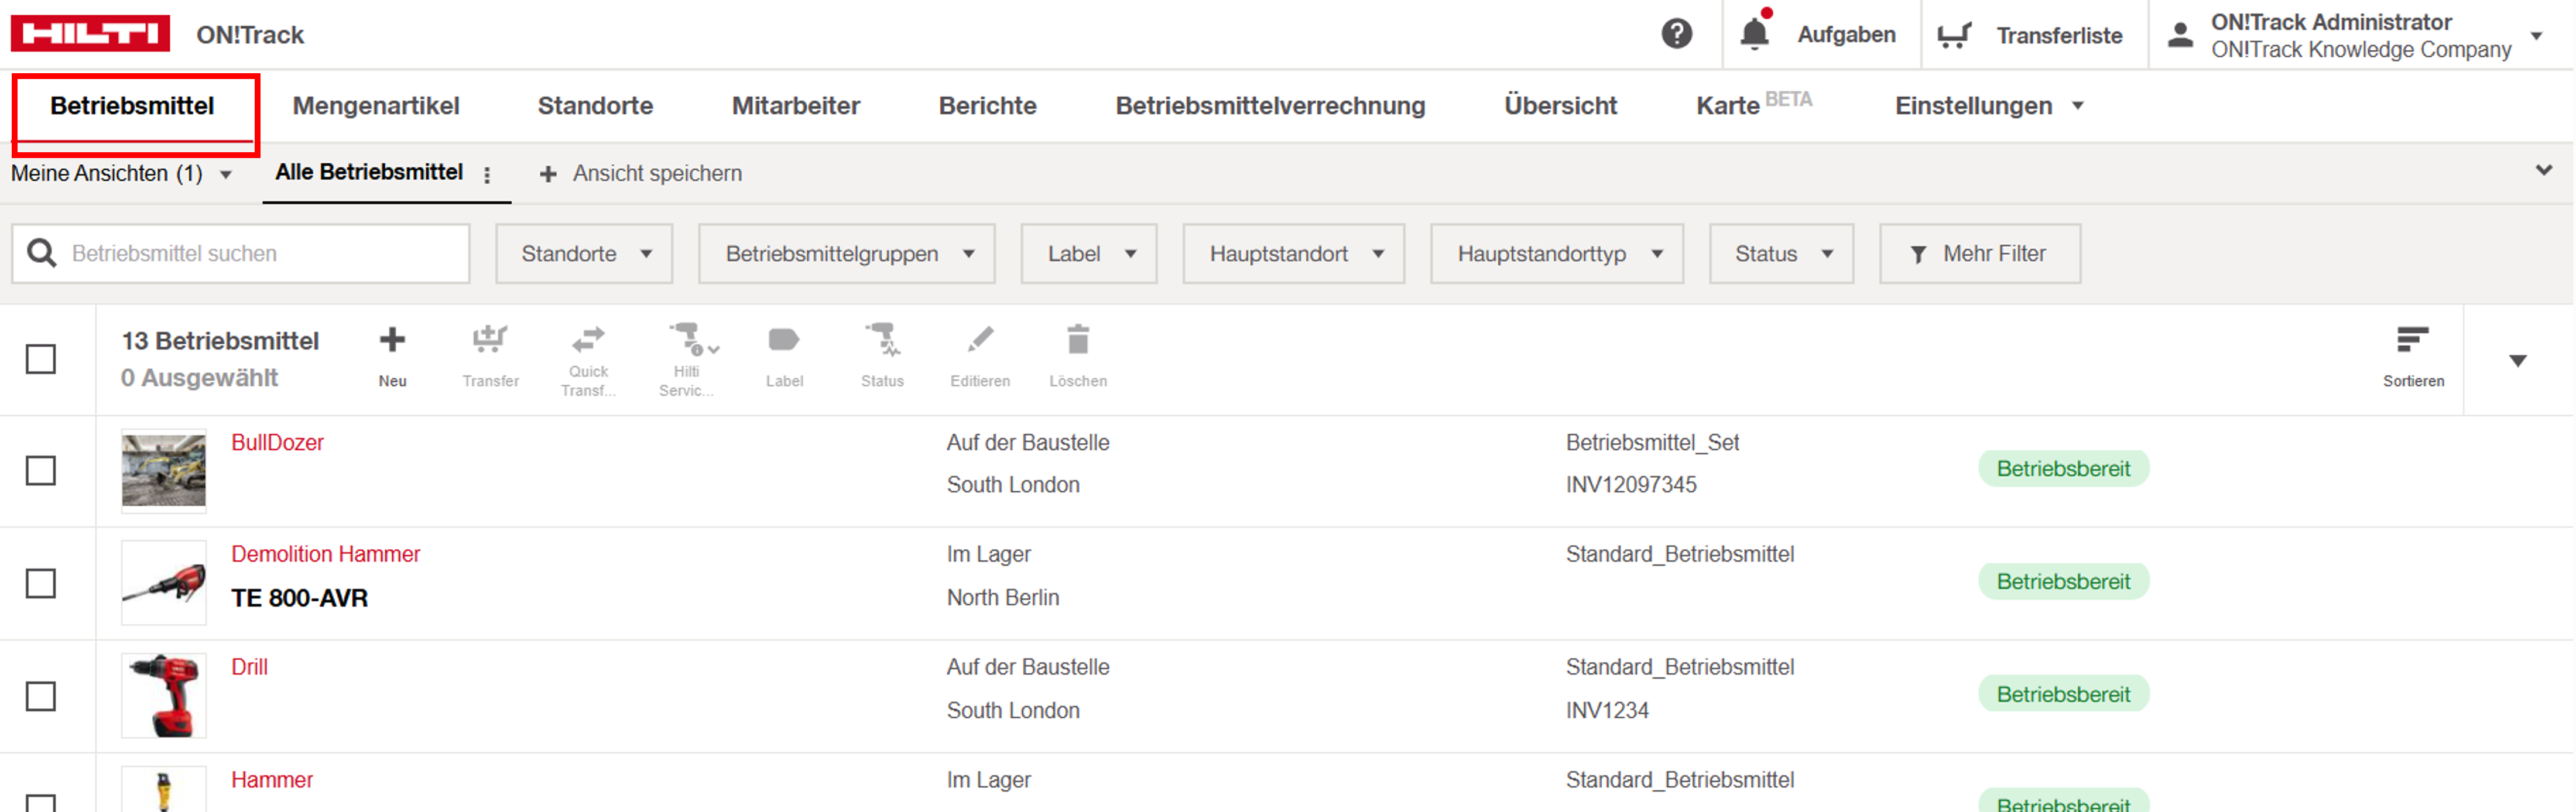2576x812 pixels.
Task: Switch to the Mengenartikel tab
Action: [x=376, y=106]
